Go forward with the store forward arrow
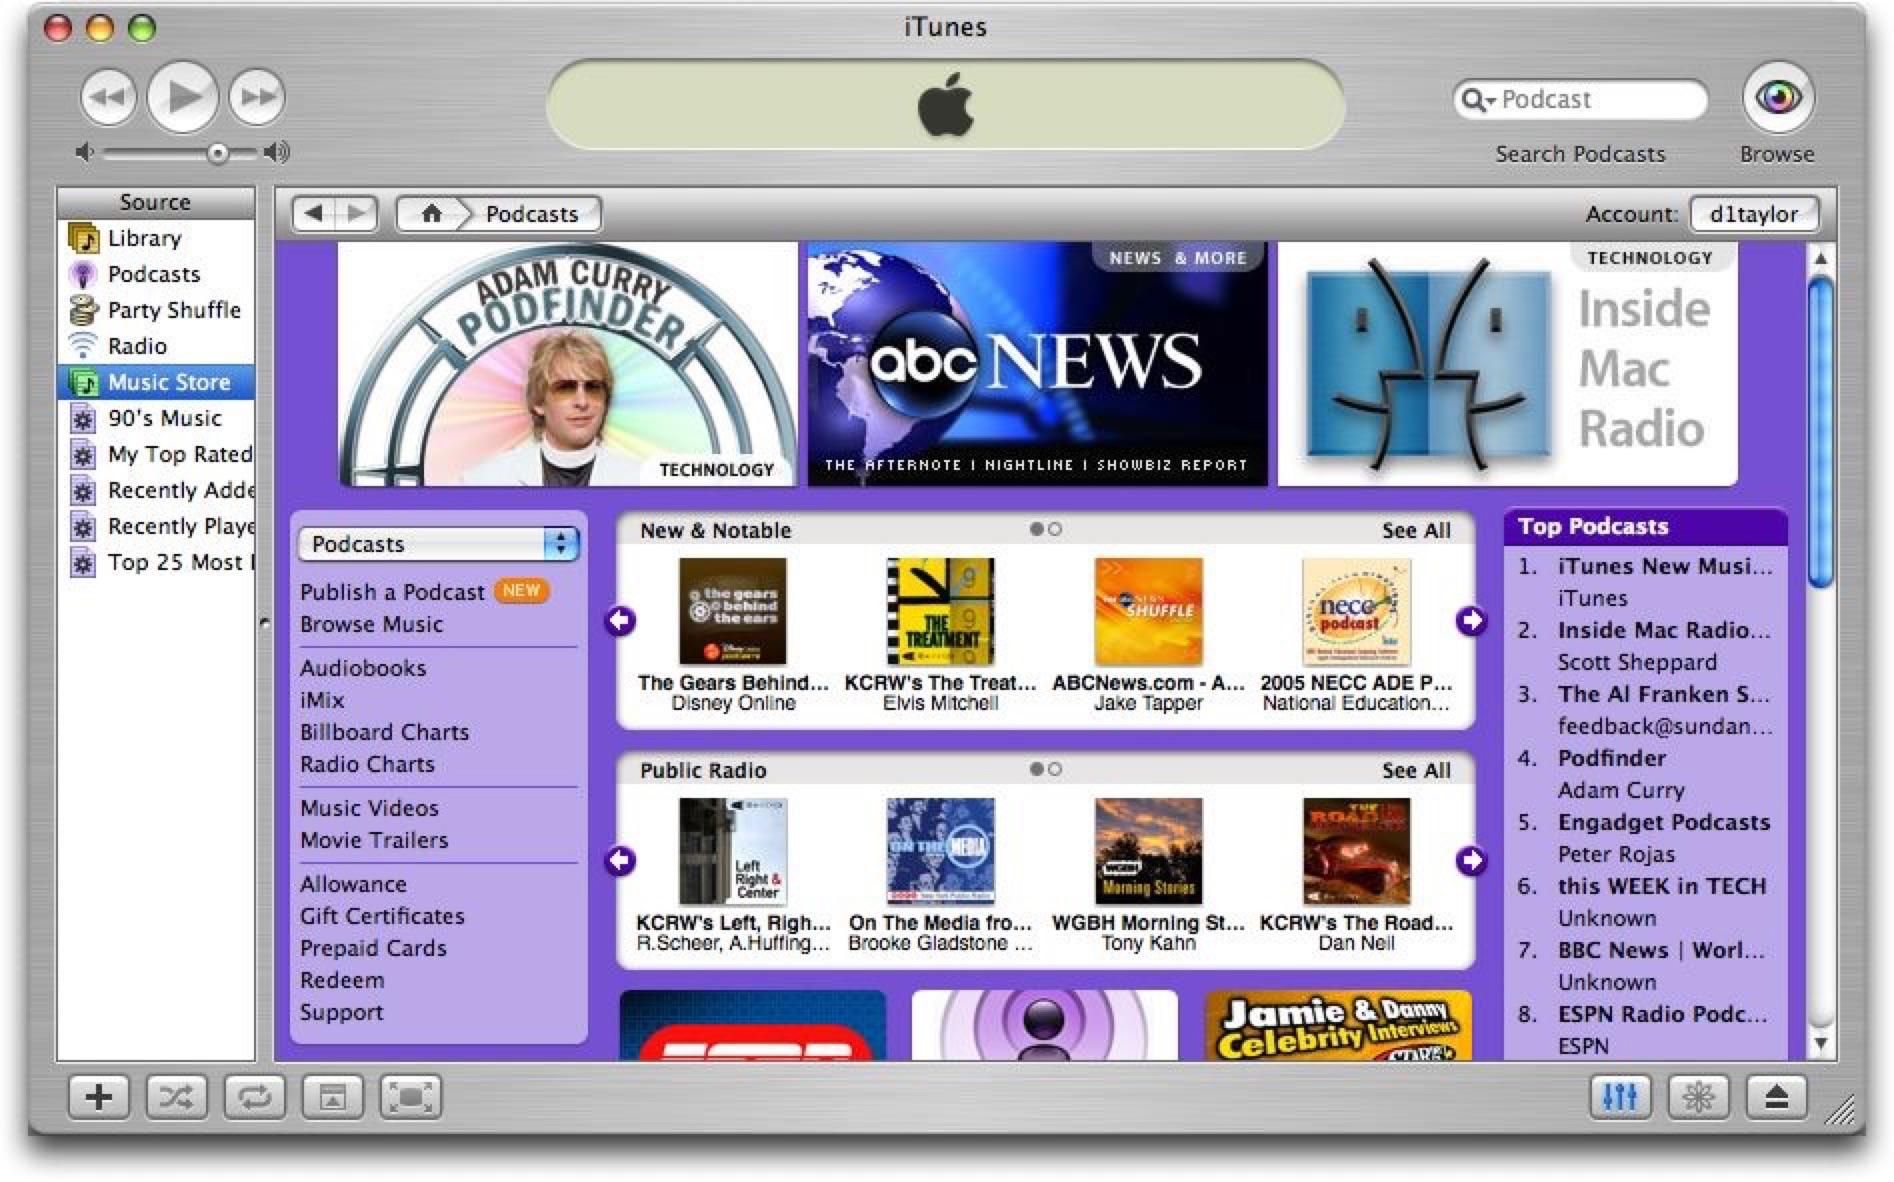The height and width of the screenshot is (1182, 1894). pos(356,213)
